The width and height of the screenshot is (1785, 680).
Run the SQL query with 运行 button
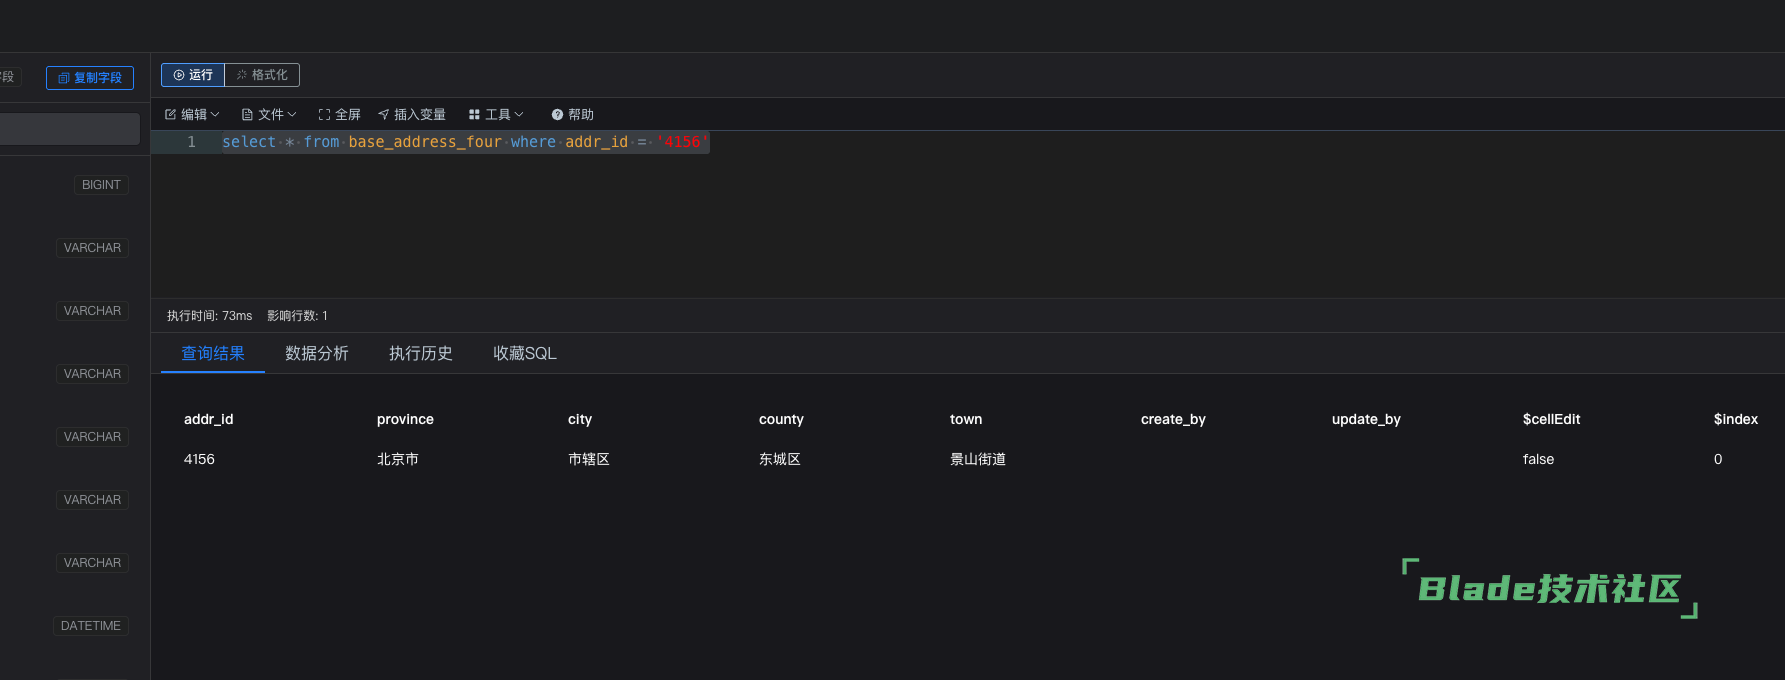pos(193,75)
